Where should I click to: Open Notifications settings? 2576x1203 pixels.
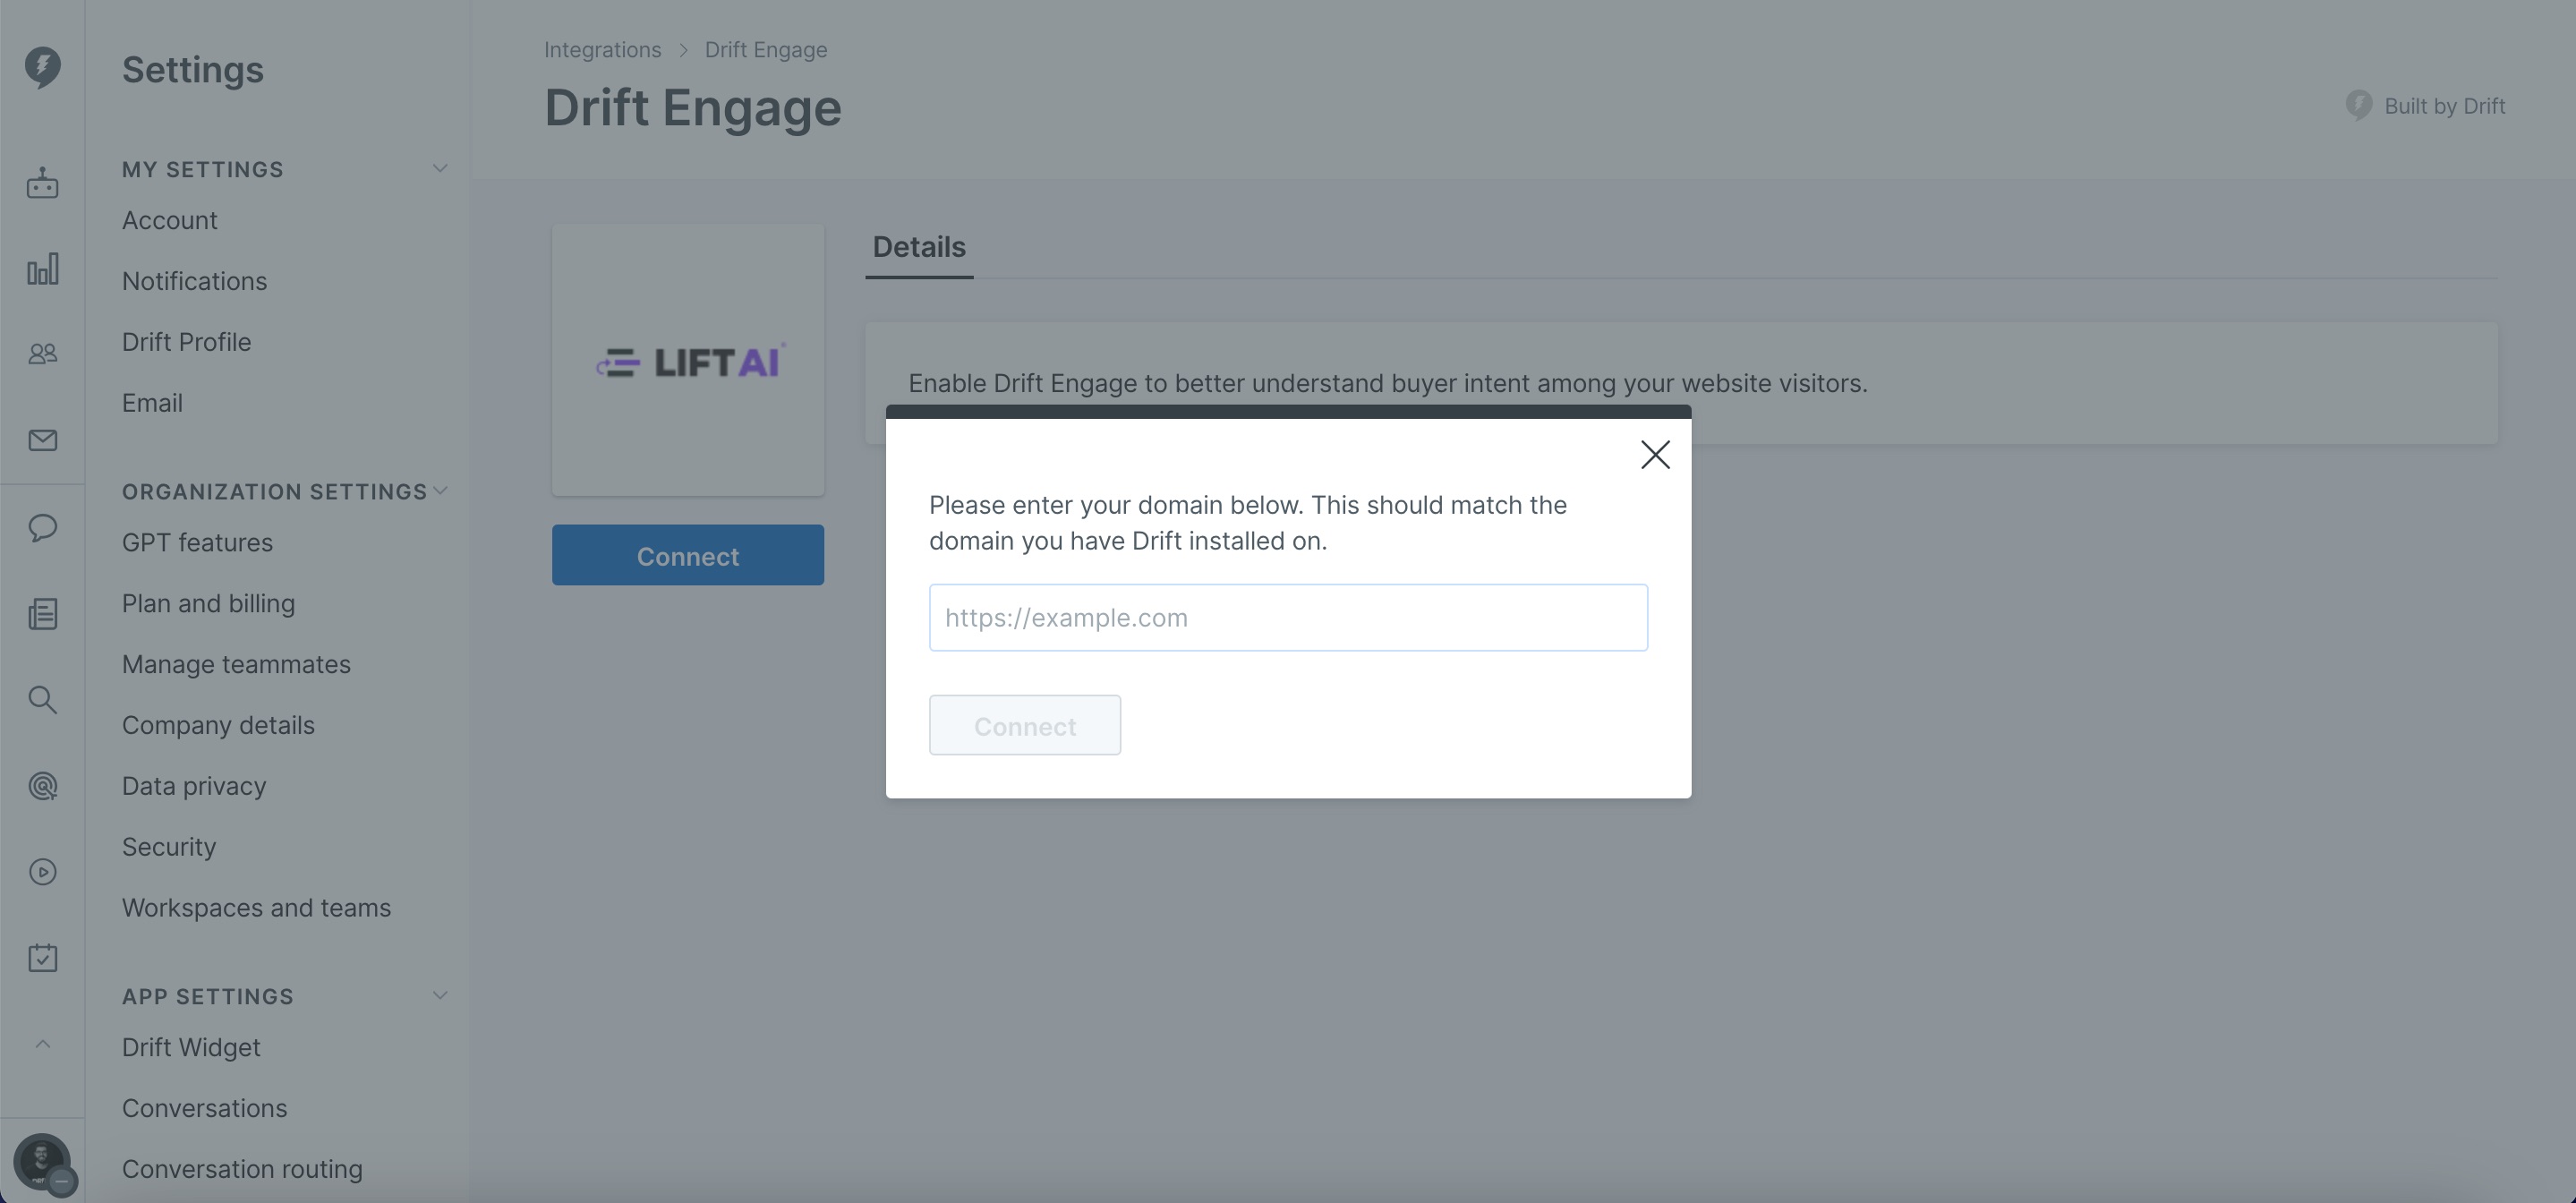tap(195, 282)
